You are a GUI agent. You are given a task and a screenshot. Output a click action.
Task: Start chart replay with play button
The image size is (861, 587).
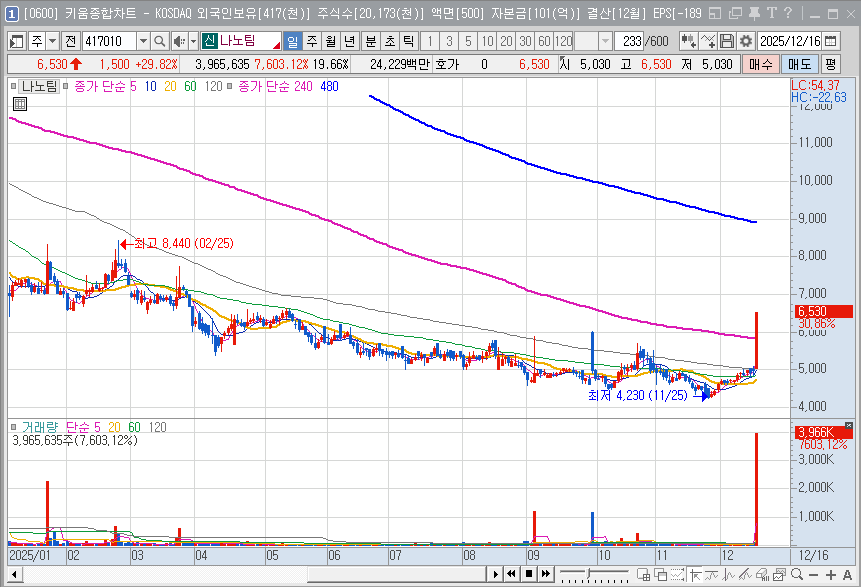coord(495,574)
